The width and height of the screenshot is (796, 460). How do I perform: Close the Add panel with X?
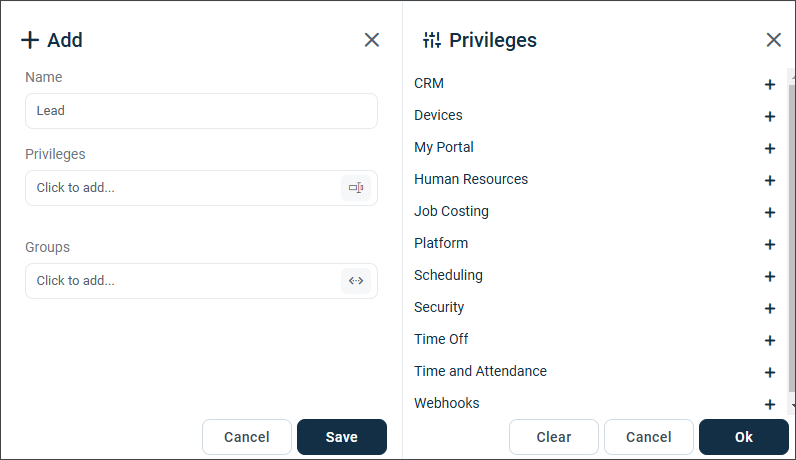pos(372,40)
